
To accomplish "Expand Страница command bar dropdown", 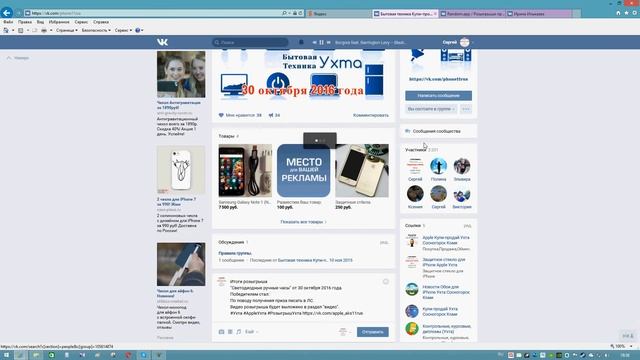I will (67, 30).
